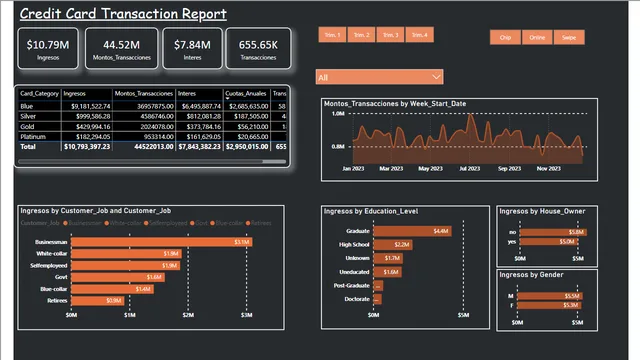Sort table by Interes column header
Screen dimensions: 640x360
tap(187, 93)
